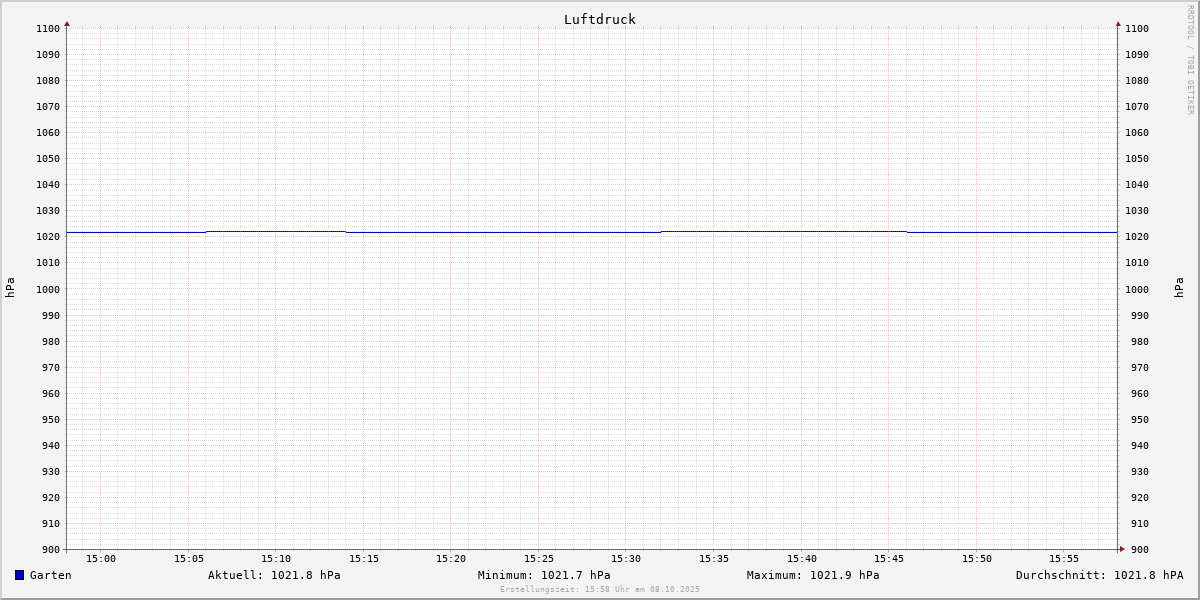Click the blue Garten legend color square
1200x600 pixels.
19,575
